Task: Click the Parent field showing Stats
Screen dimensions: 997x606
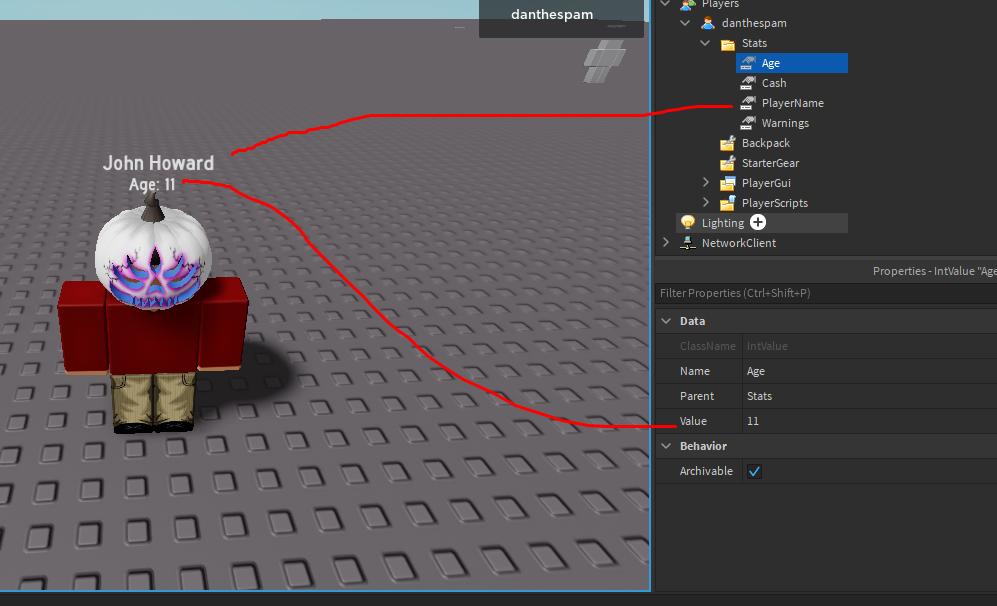Action: pyautogui.click(x=869, y=396)
